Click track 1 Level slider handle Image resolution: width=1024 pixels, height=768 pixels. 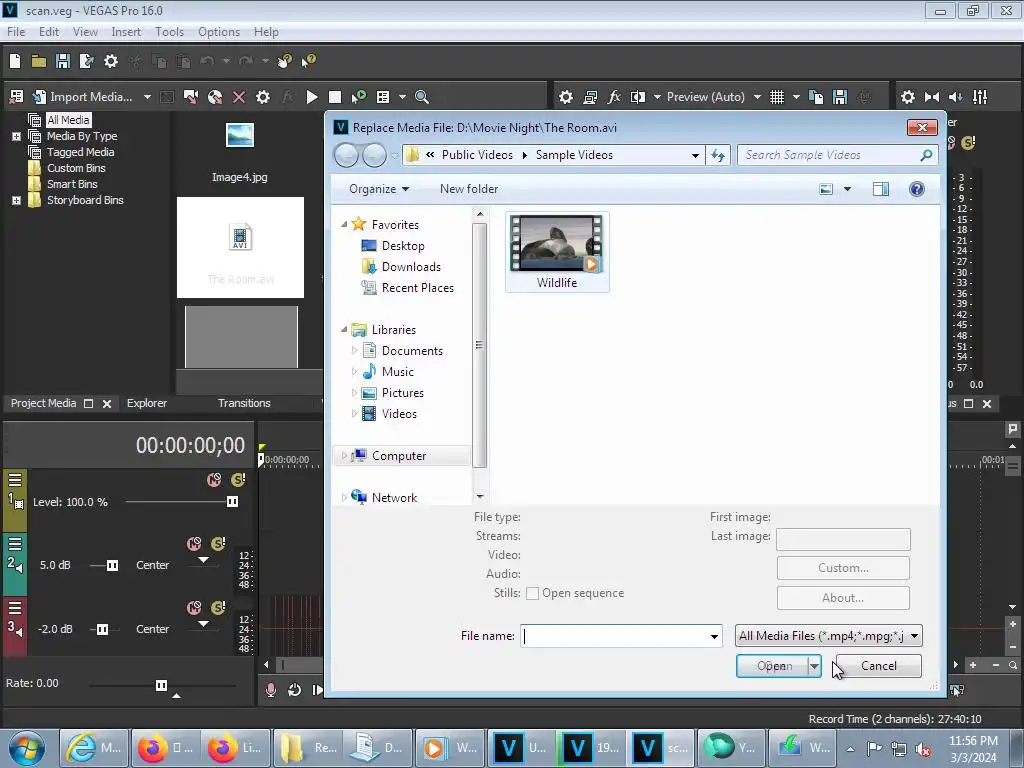(x=232, y=502)
